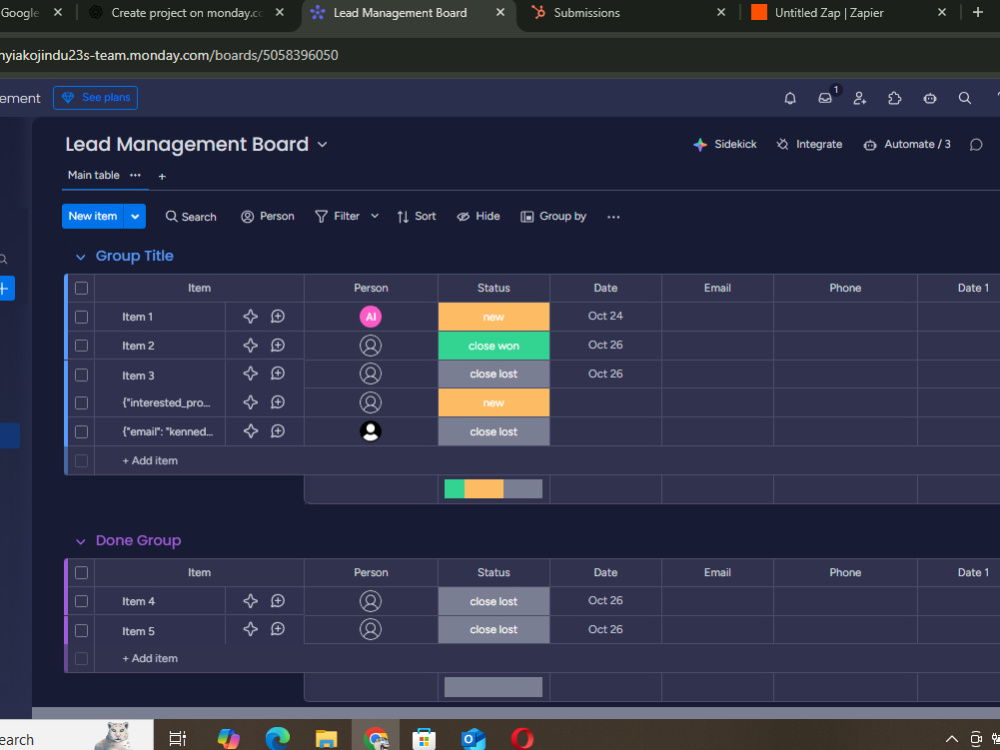This screenshot has width=1000, height=750.
Task: Check the Item 3 checkbox
Action: [x=81, y=375]
